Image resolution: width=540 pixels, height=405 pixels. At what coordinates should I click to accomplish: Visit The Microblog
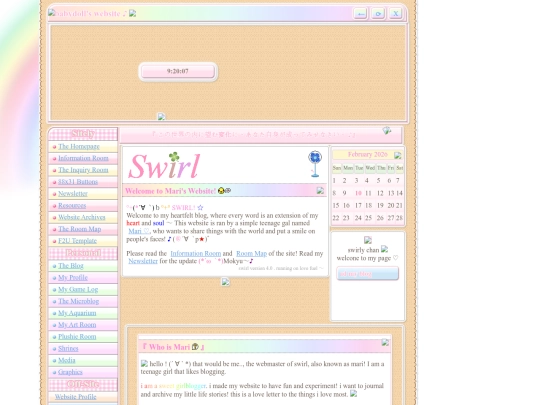click(79, 301)
